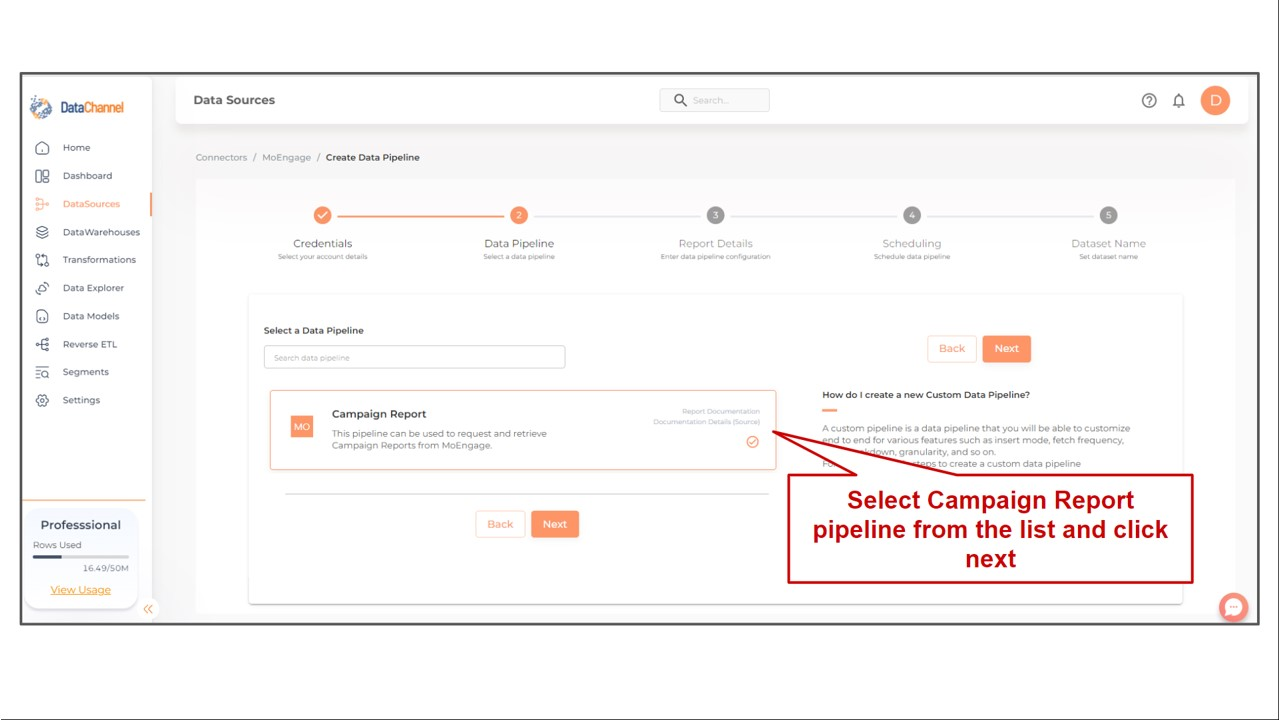The width and height of the screenshot is (1280, 720).
Task: Click the Data Models label
Action: 91,316
